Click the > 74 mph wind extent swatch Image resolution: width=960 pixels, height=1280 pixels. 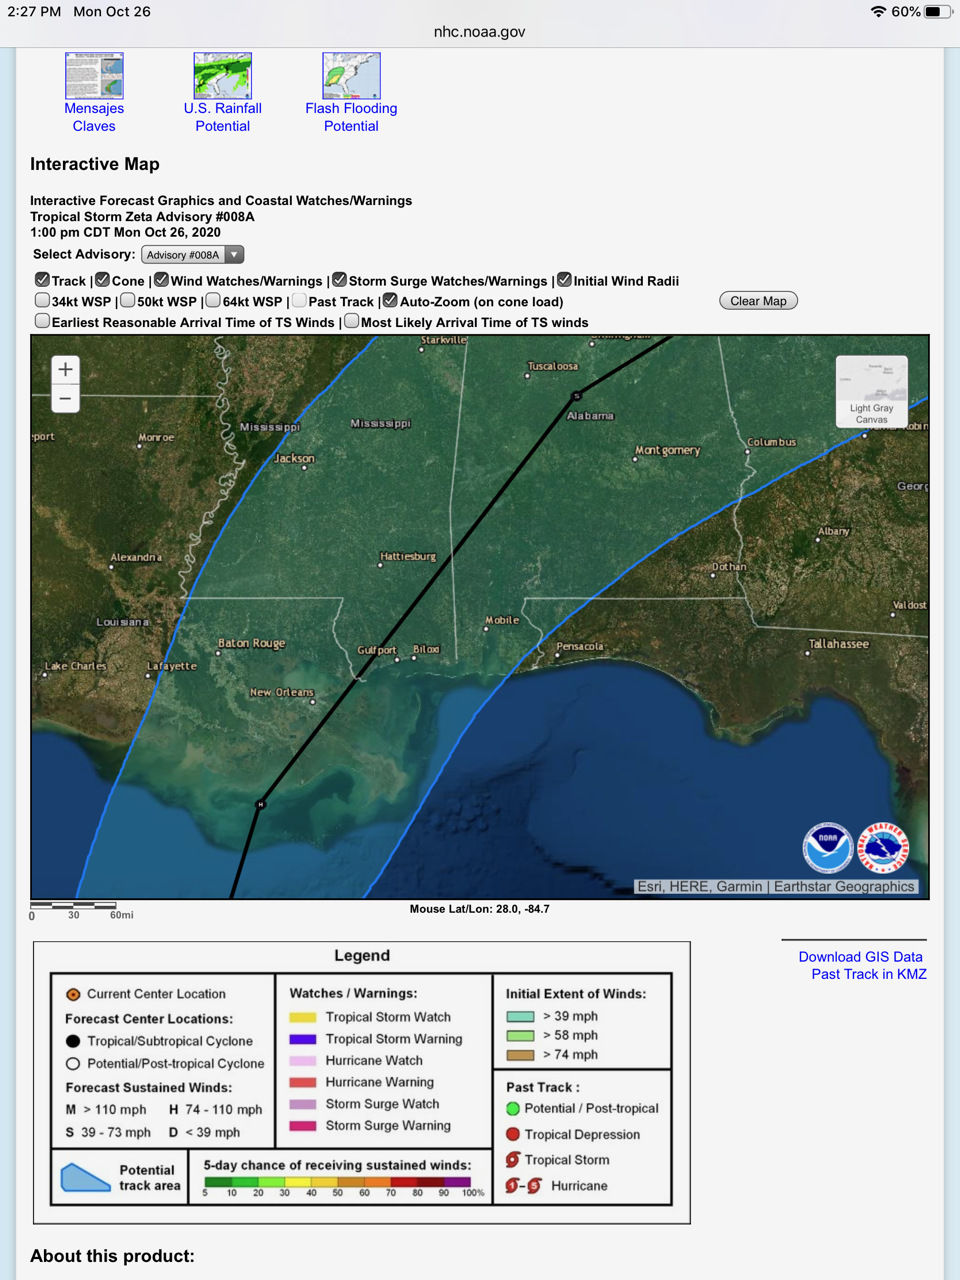[520, 1055]
